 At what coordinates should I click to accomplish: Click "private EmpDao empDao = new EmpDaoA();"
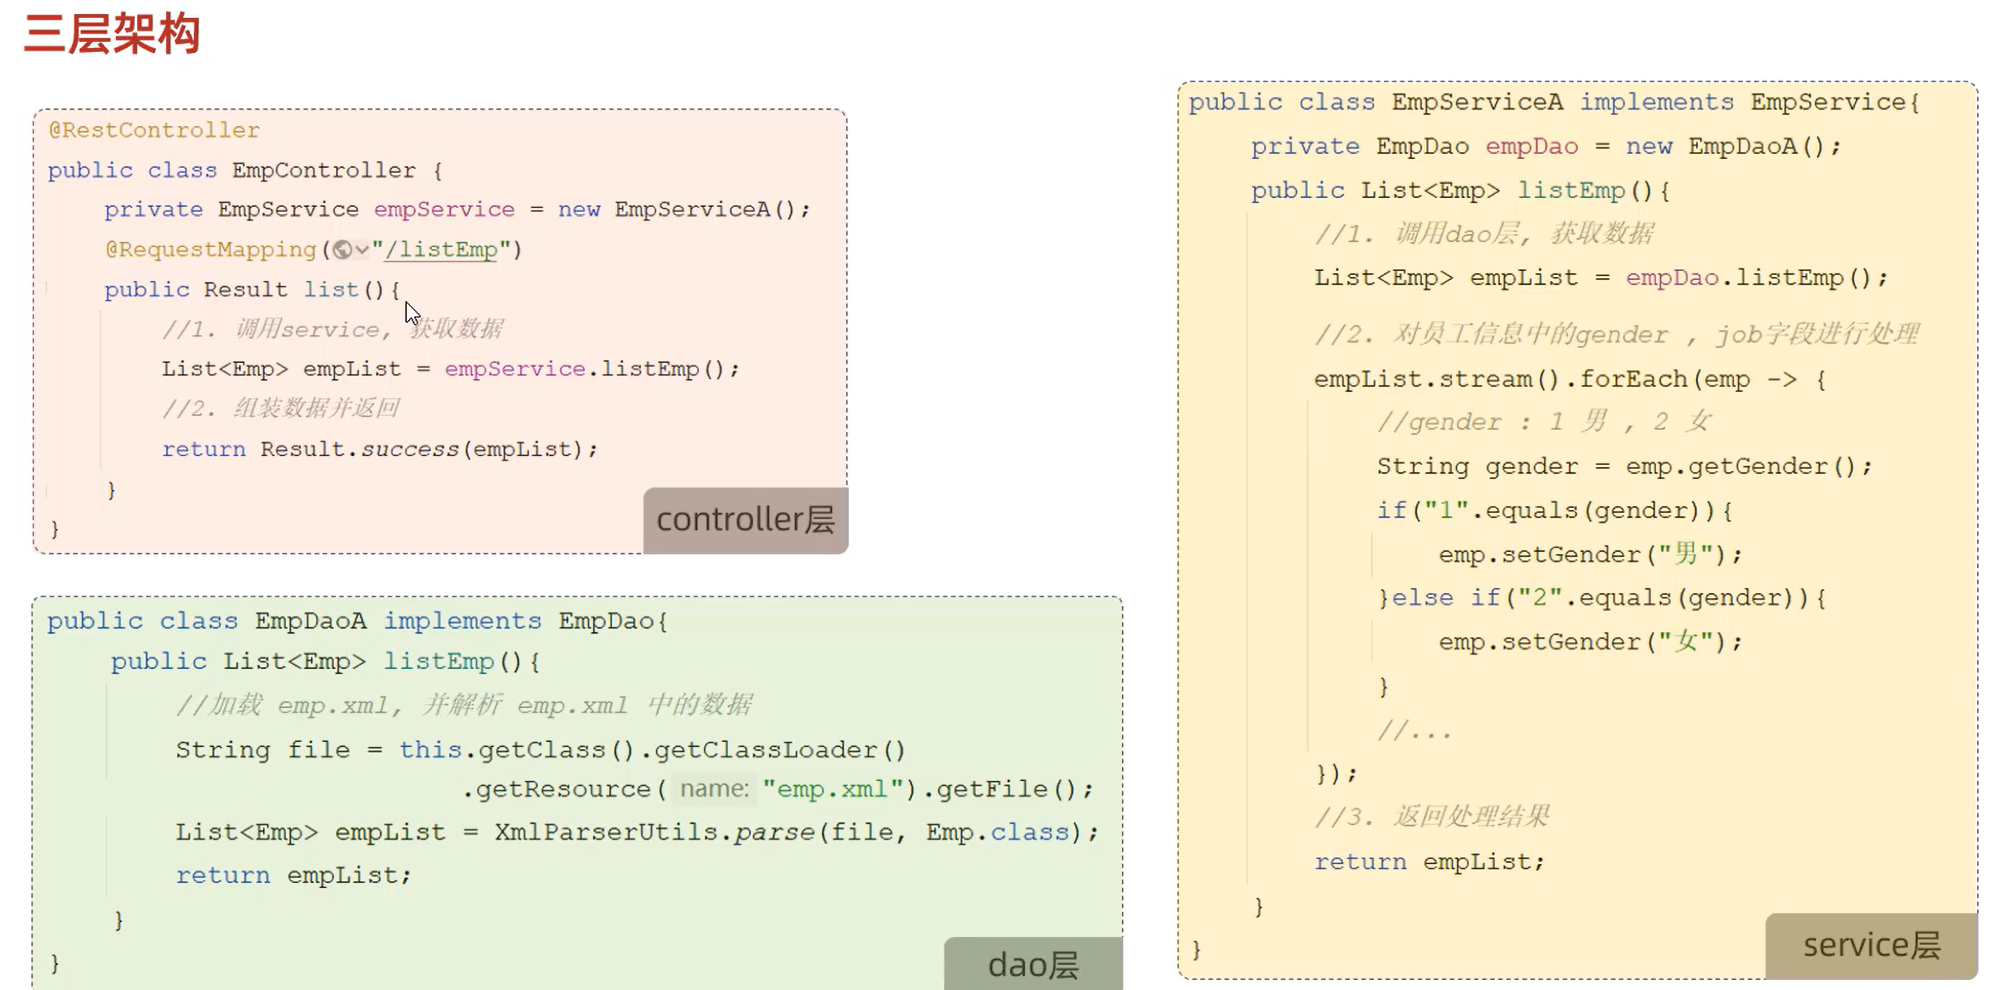[1545, 146]
